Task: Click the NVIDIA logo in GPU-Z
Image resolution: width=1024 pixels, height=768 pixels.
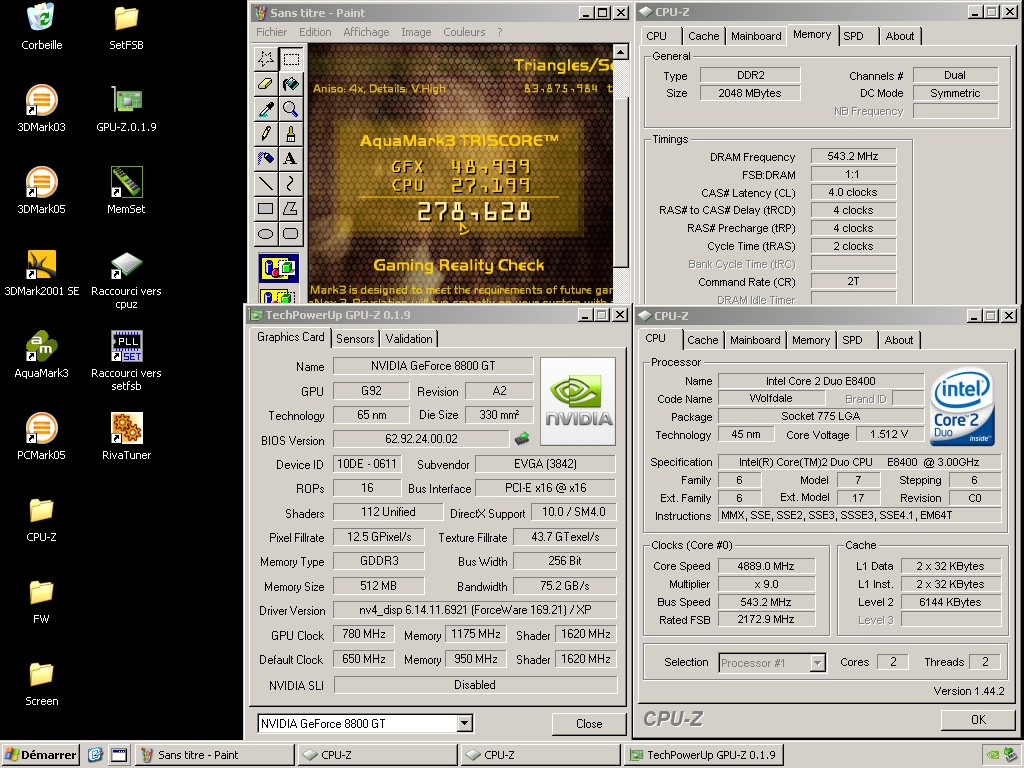Action: (578, 402)
